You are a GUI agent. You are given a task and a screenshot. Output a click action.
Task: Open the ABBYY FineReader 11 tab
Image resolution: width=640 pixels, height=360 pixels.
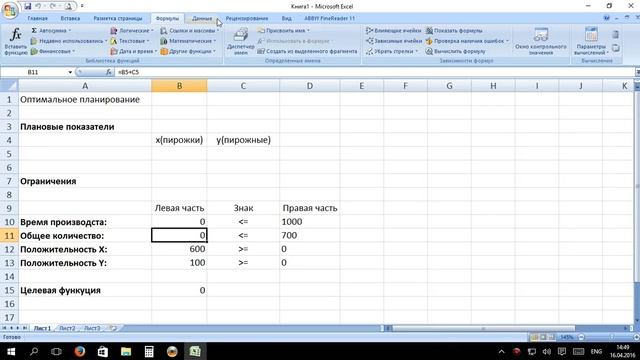329,18
